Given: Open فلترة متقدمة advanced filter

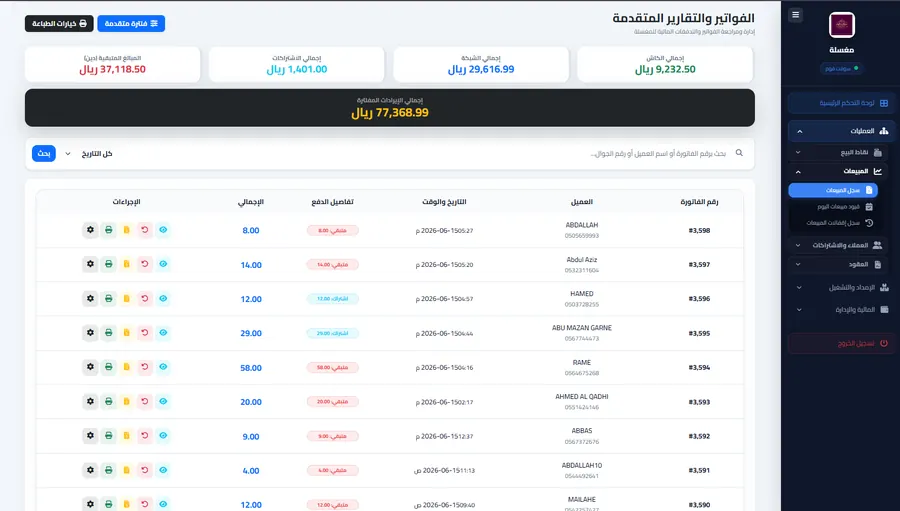Looking at the screenshot, I should tap(131, 24).
